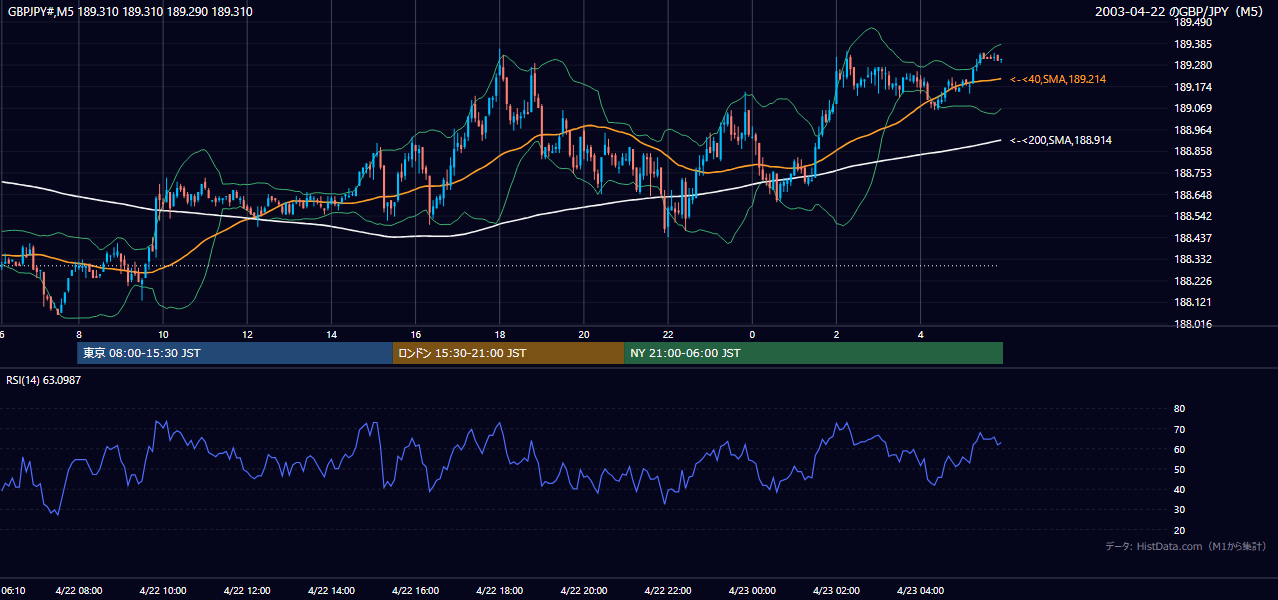1278x600 pixels.
Task: Click the 4/22 16:00 time axis label
Action: click(415, 591)
